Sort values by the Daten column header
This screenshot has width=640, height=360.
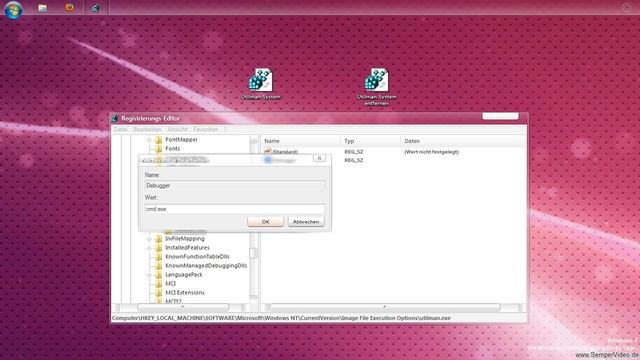[463, 141]
